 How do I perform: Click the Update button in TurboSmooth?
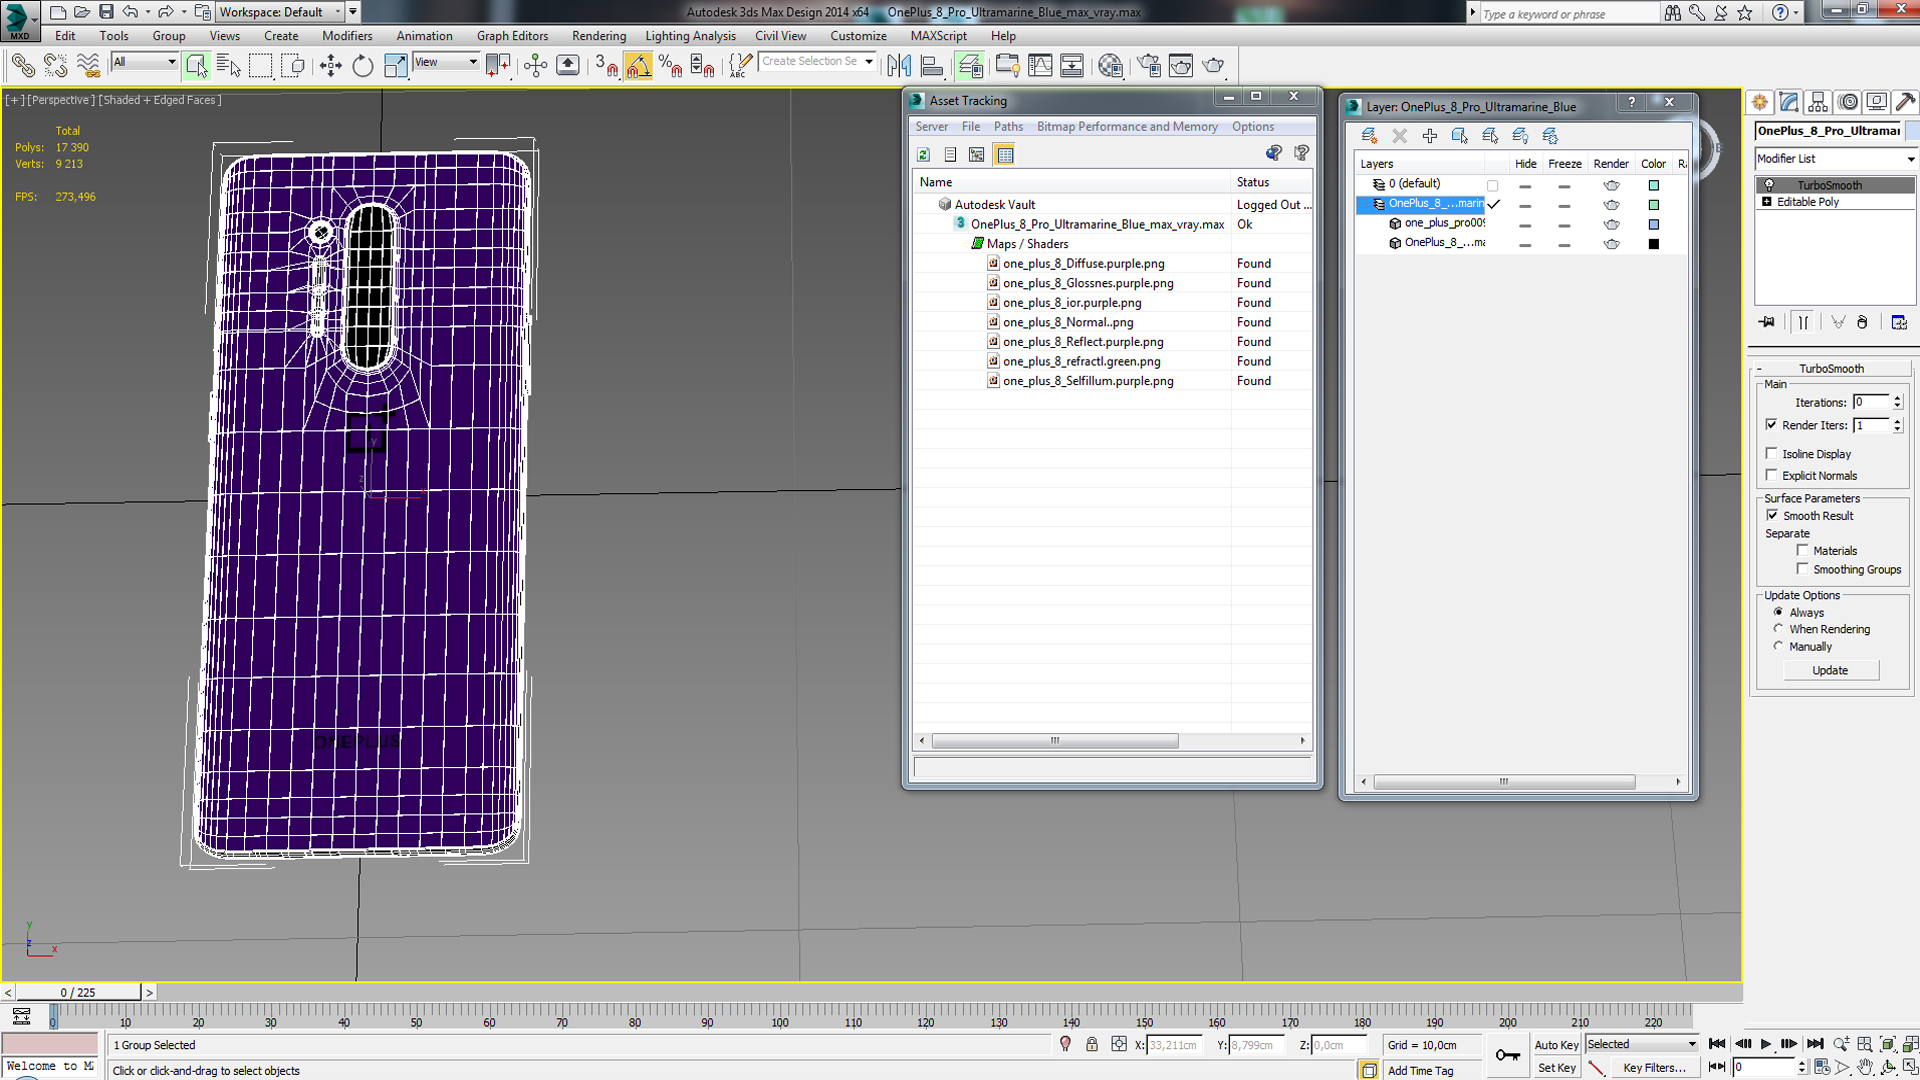[x=1830, y=670]
